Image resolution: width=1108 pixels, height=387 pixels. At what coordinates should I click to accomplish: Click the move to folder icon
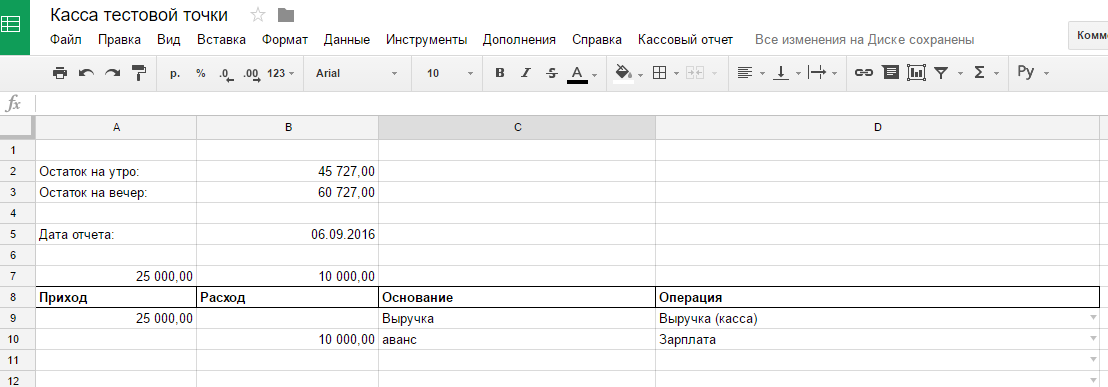285,15
